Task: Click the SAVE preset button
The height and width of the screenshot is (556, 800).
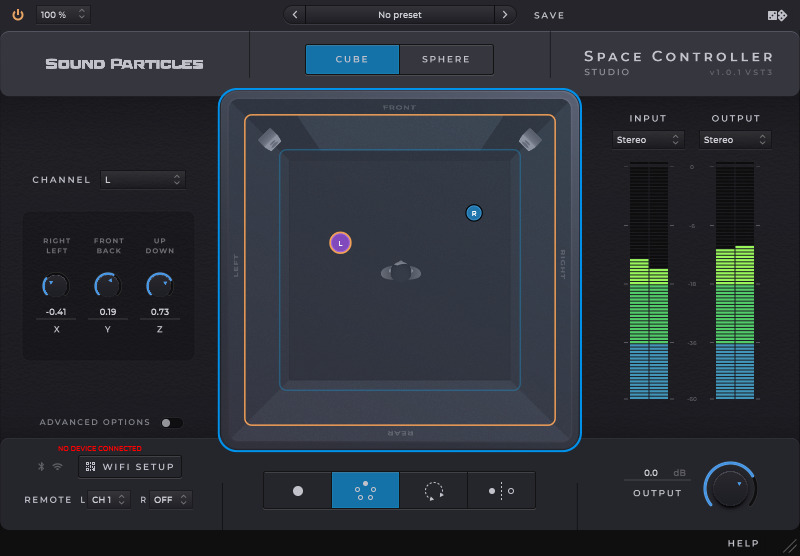Action: 549,15
